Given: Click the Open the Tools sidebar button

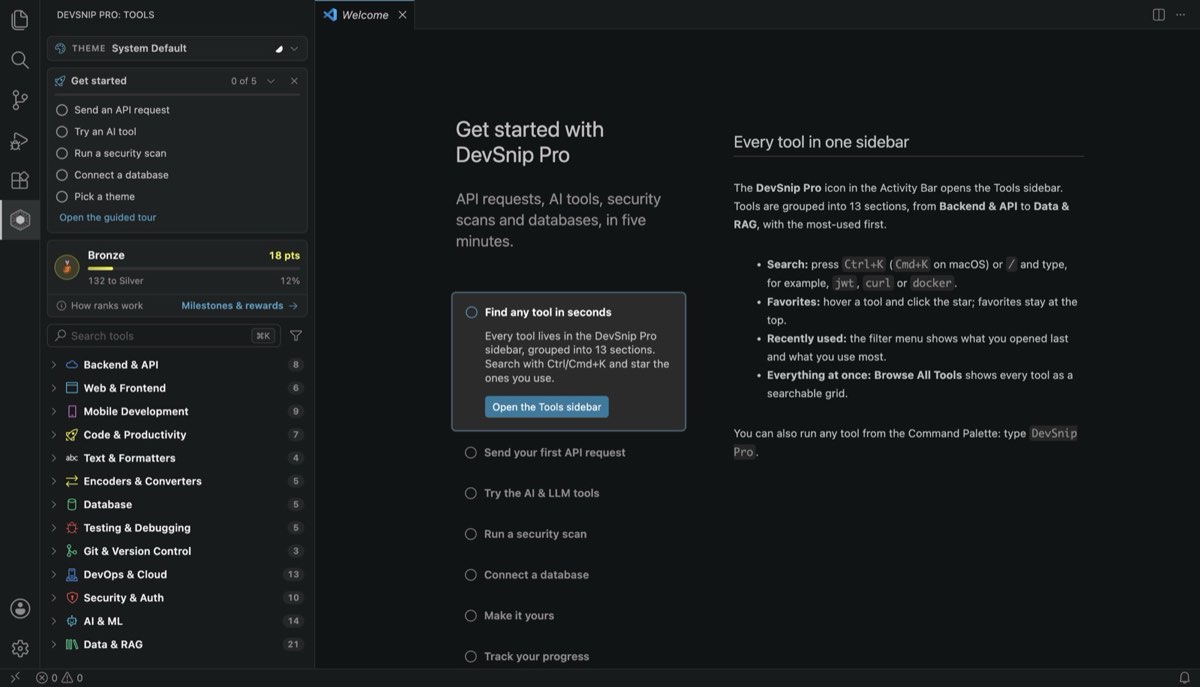Looking at the screenshot, I should (547, 407).
